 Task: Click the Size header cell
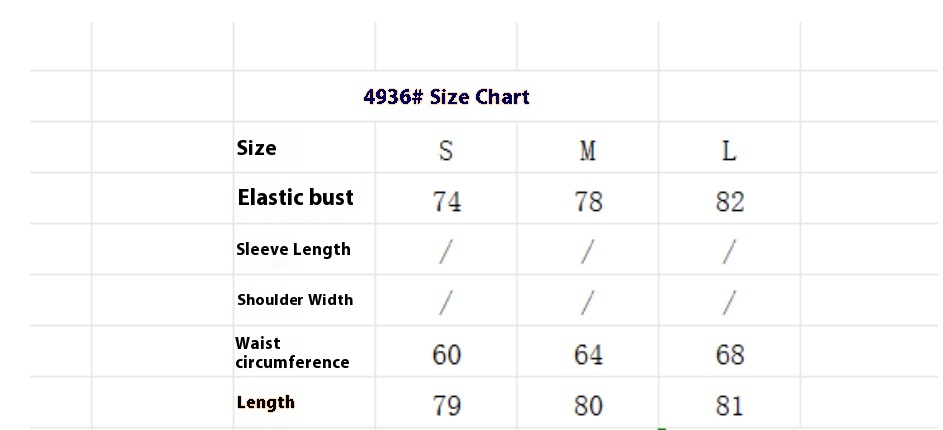point(304,147)
